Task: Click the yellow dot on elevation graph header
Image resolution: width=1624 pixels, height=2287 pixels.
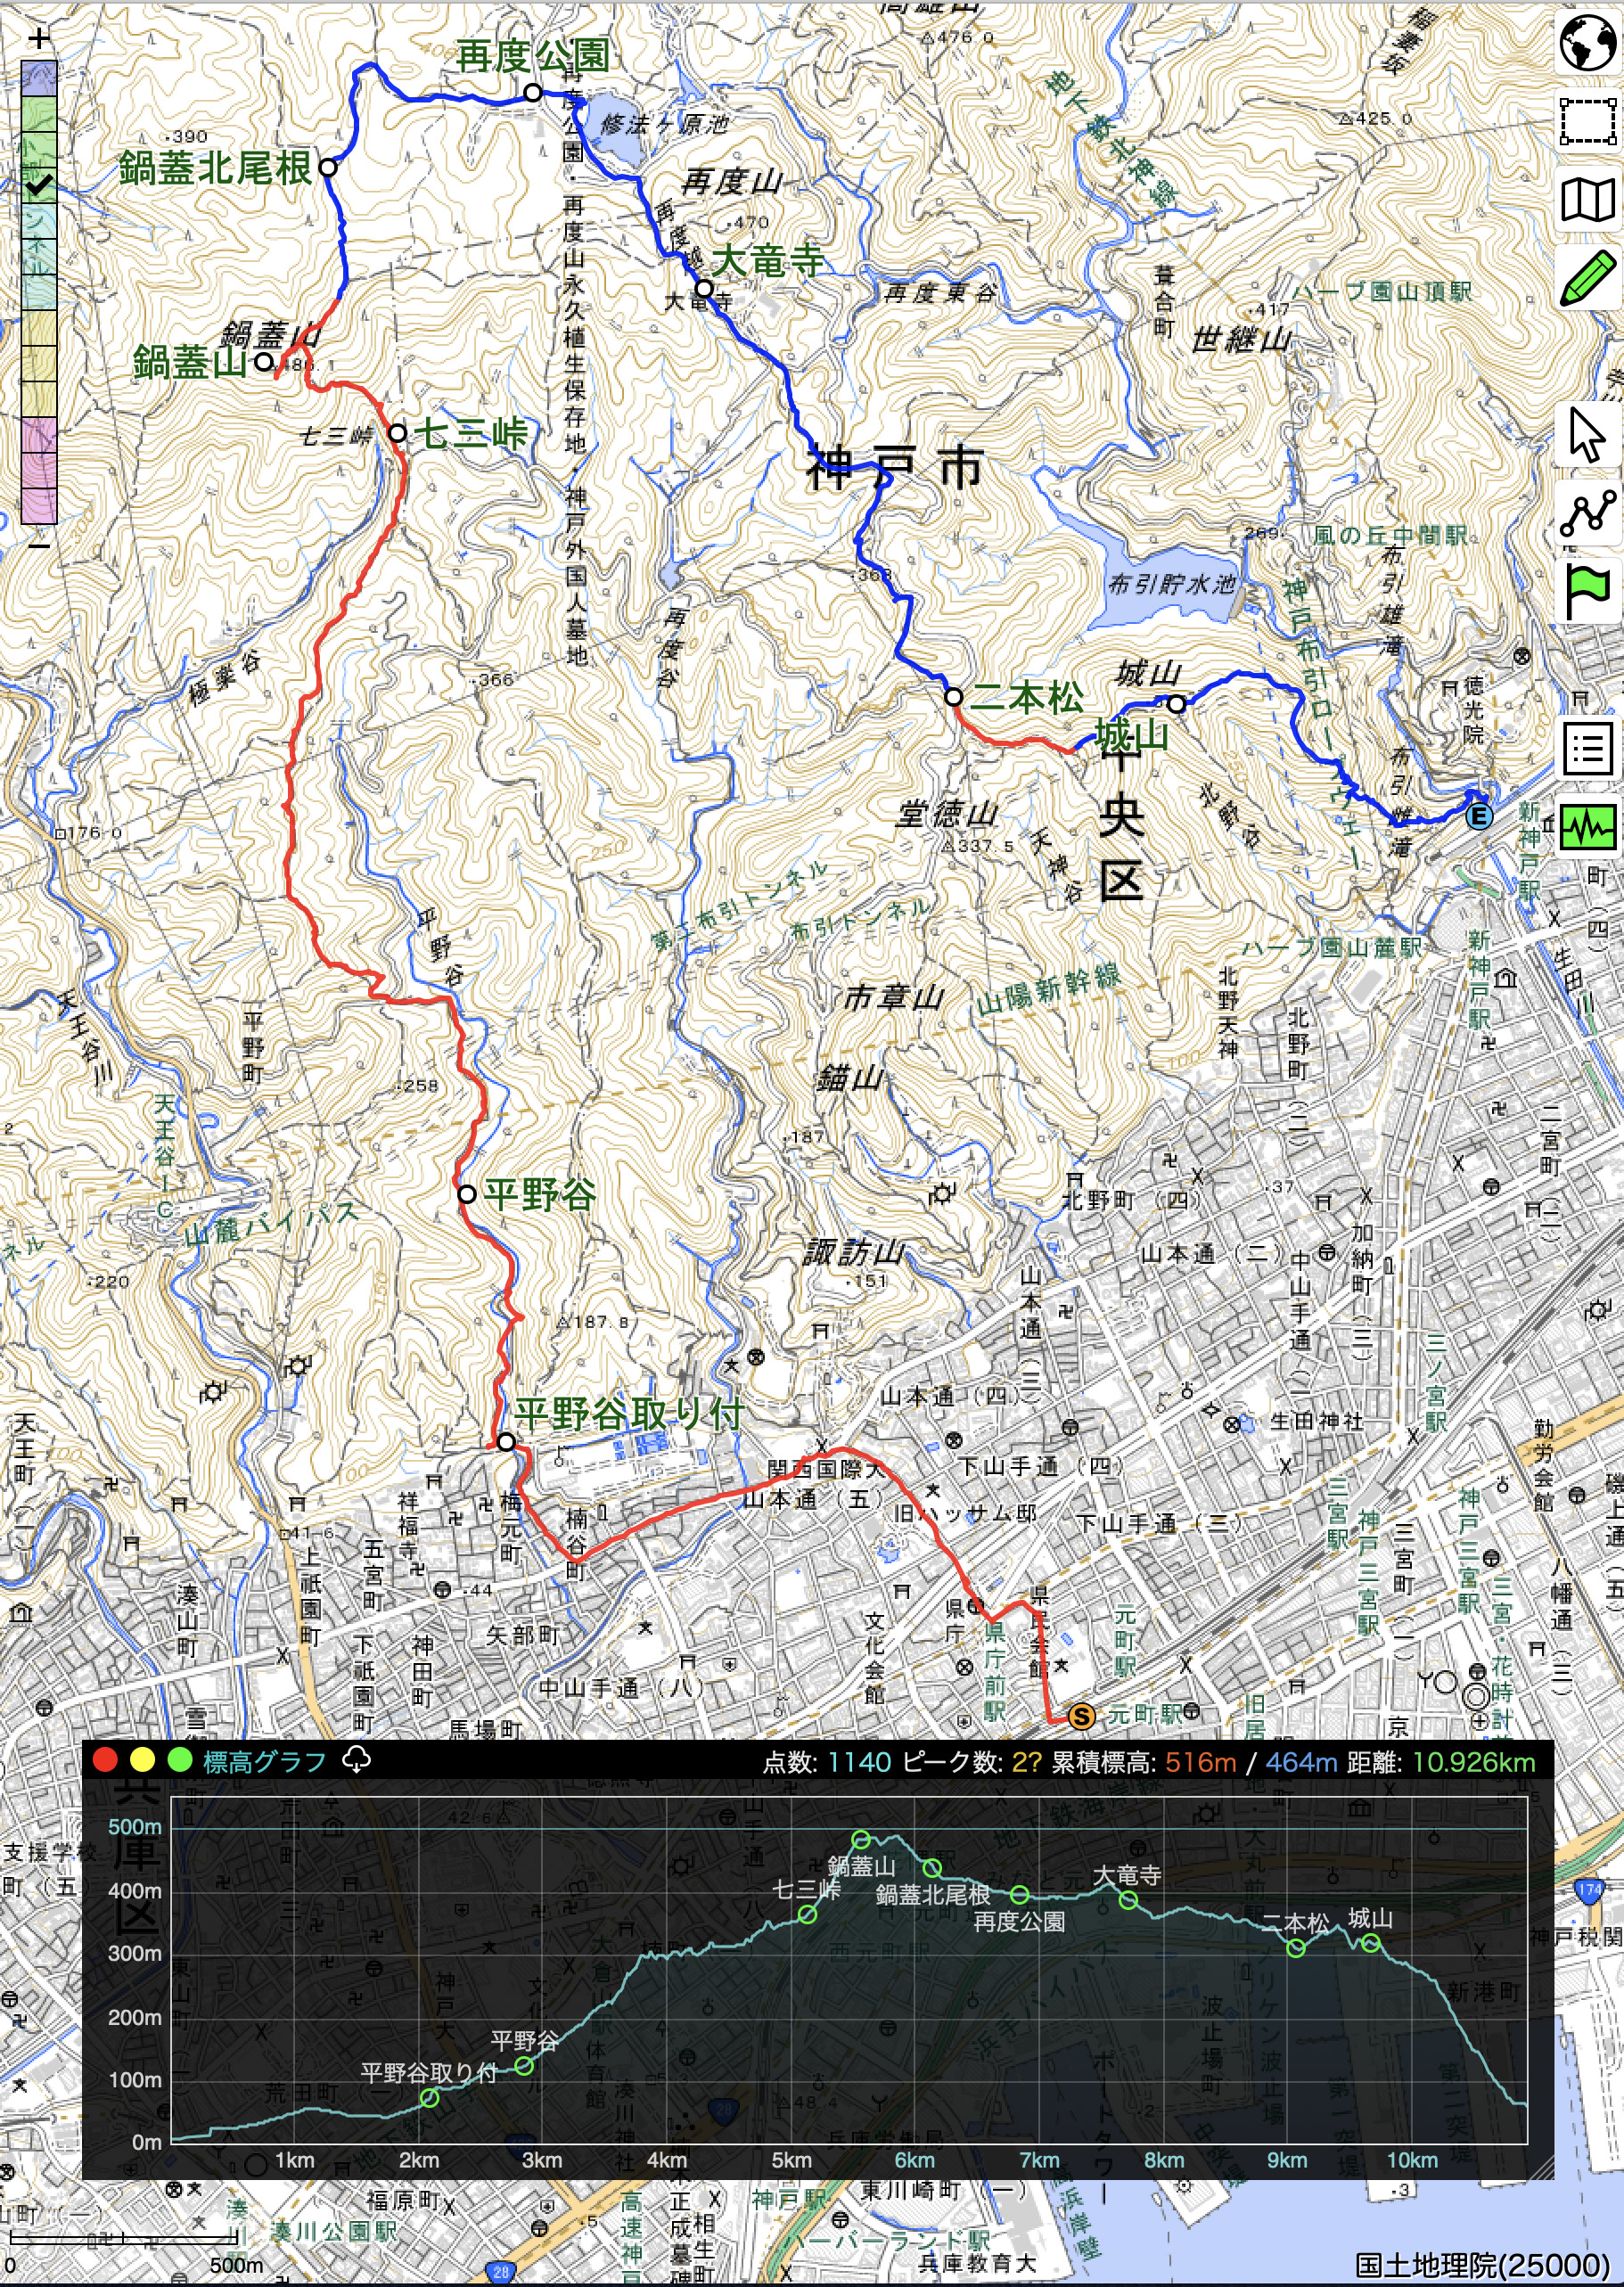Action: pos(142,1760)
